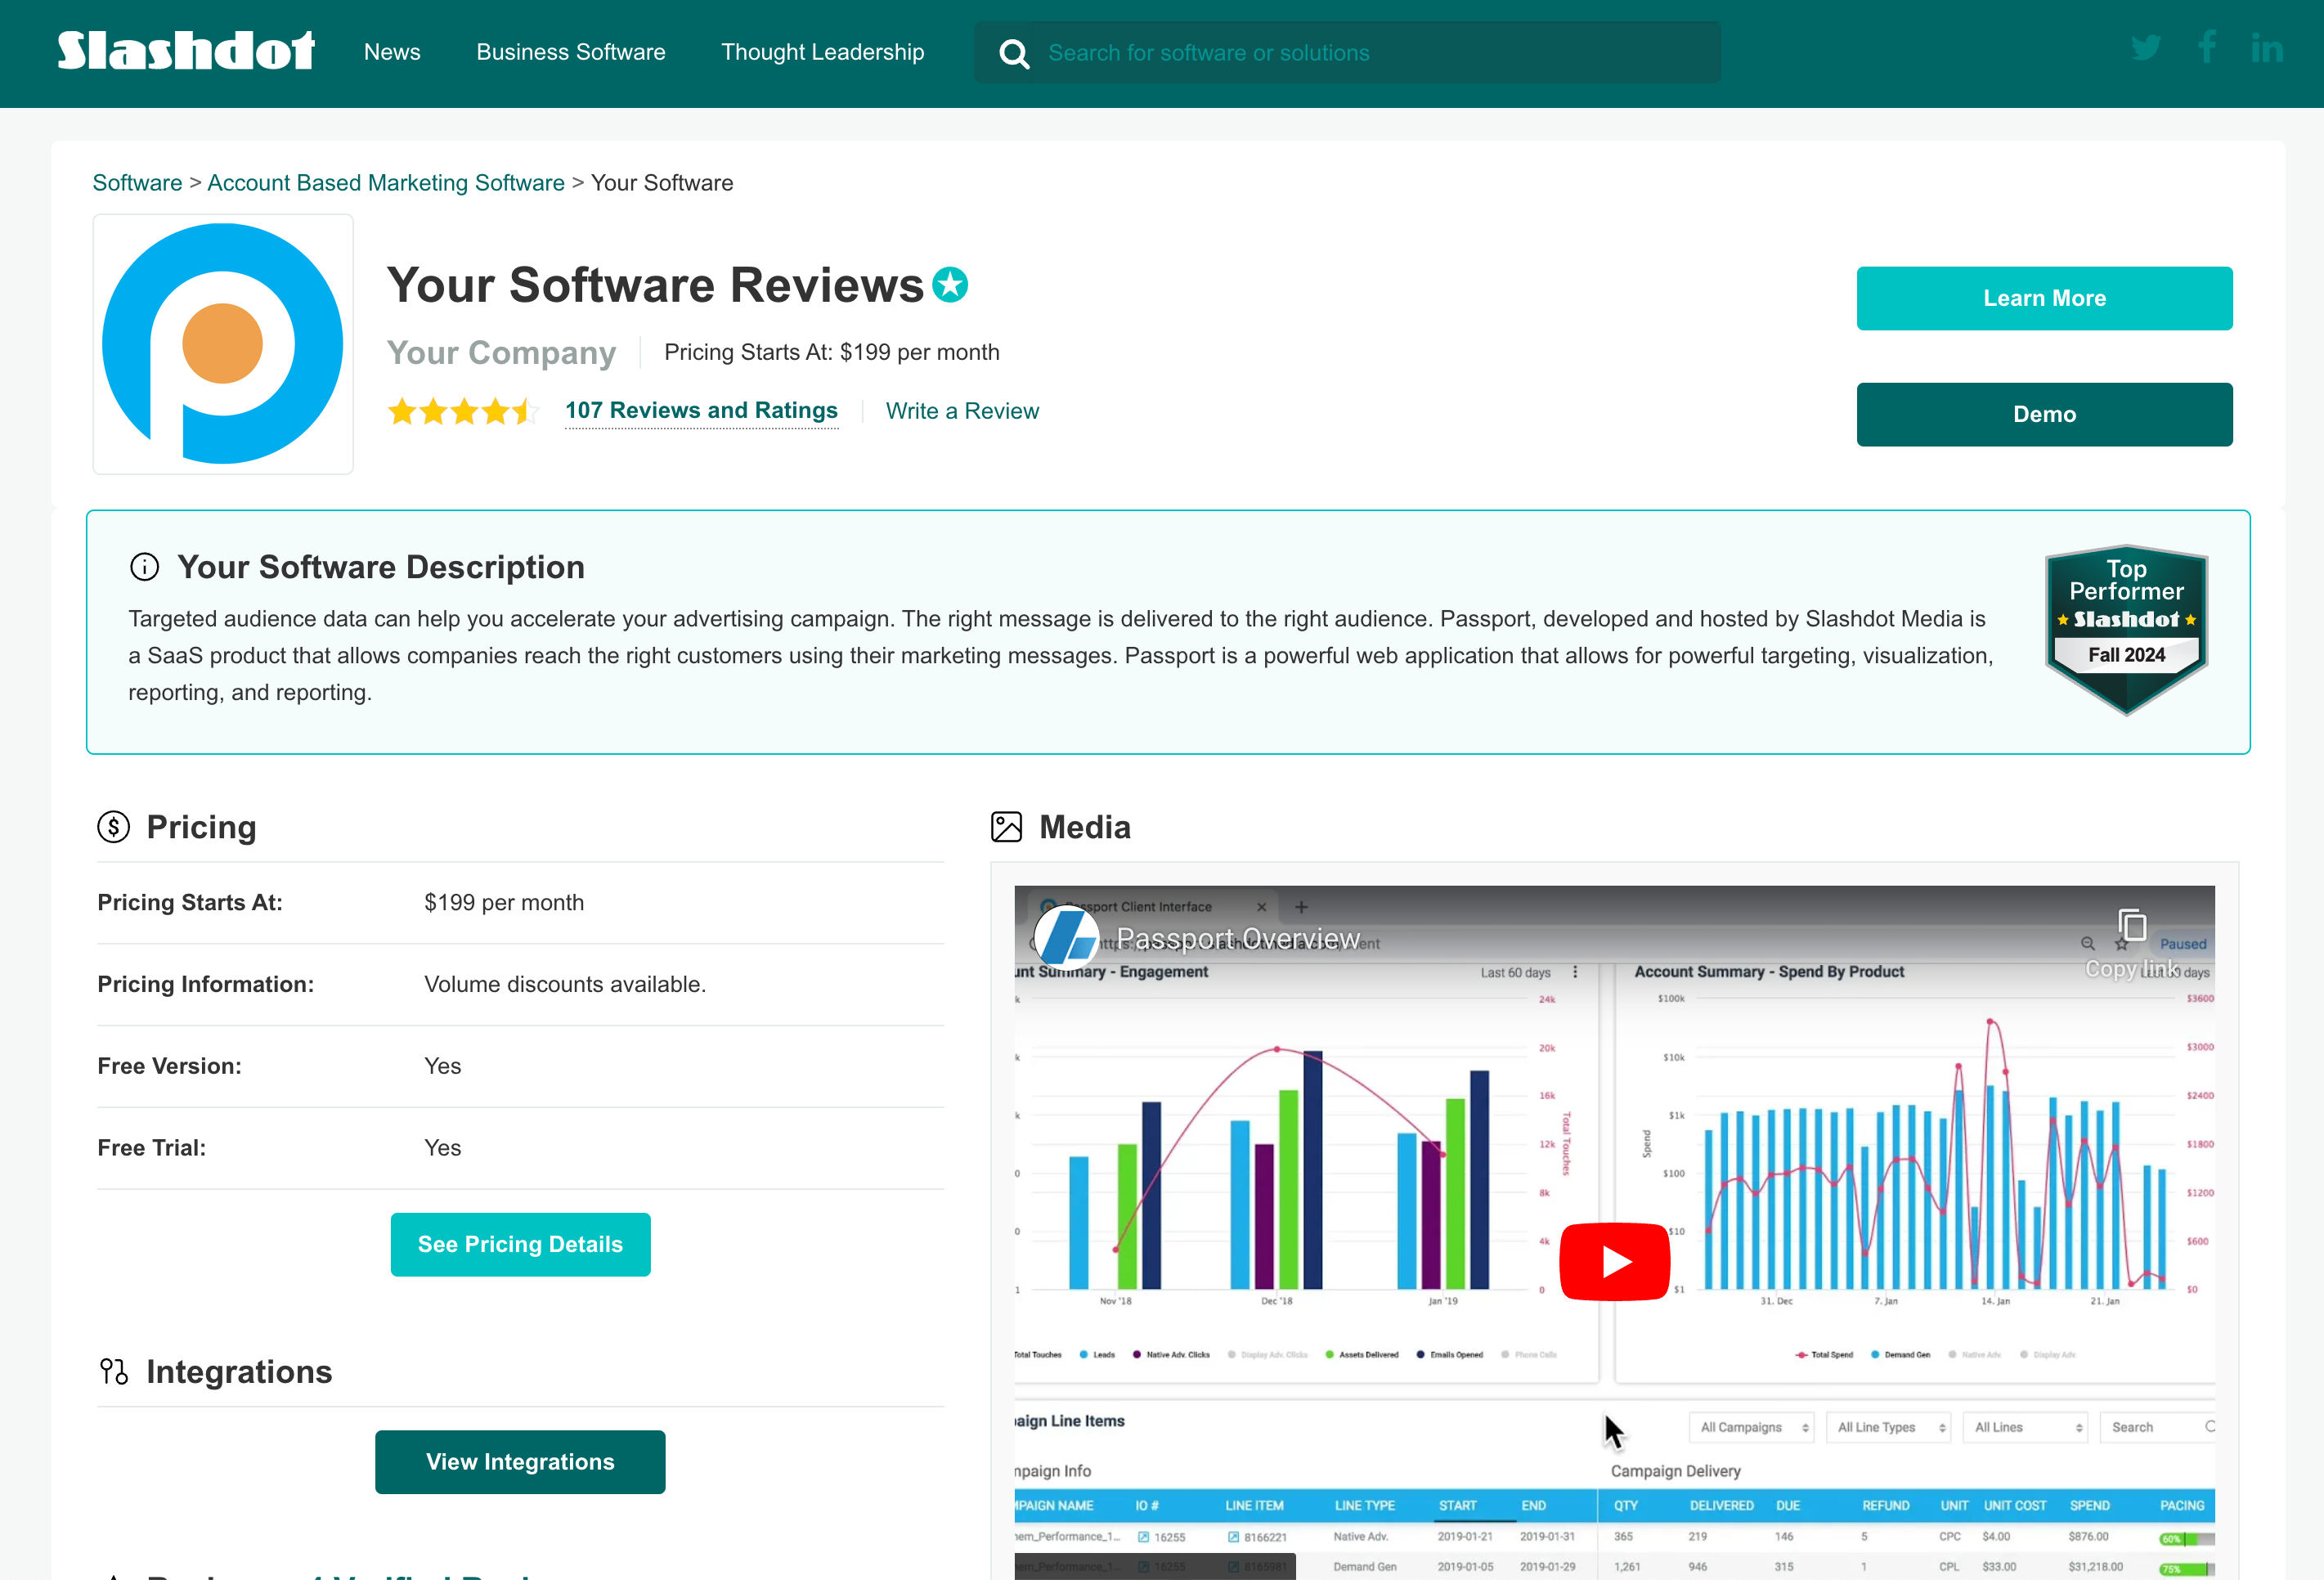Expand the All Line Types selector
This screenshot has width=2324, height=1580.
[x=1888, y=1427]
